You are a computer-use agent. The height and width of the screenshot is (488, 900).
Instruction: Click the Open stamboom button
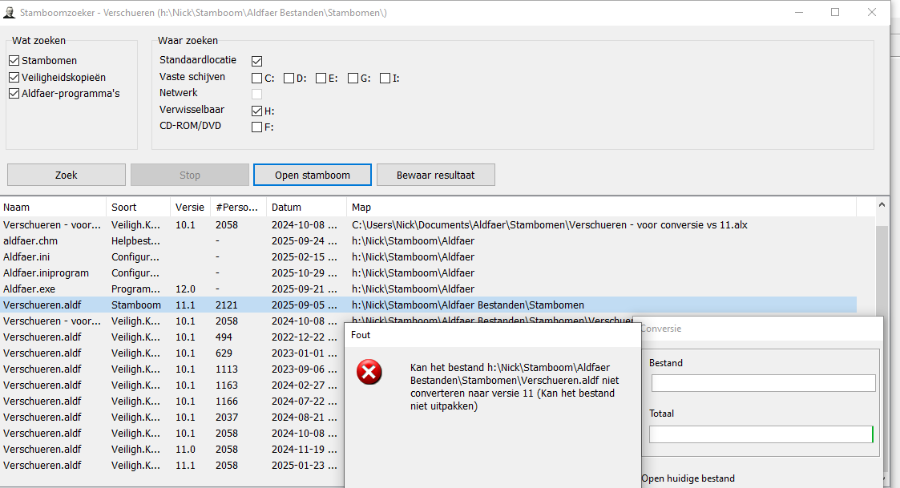(312, 175)
